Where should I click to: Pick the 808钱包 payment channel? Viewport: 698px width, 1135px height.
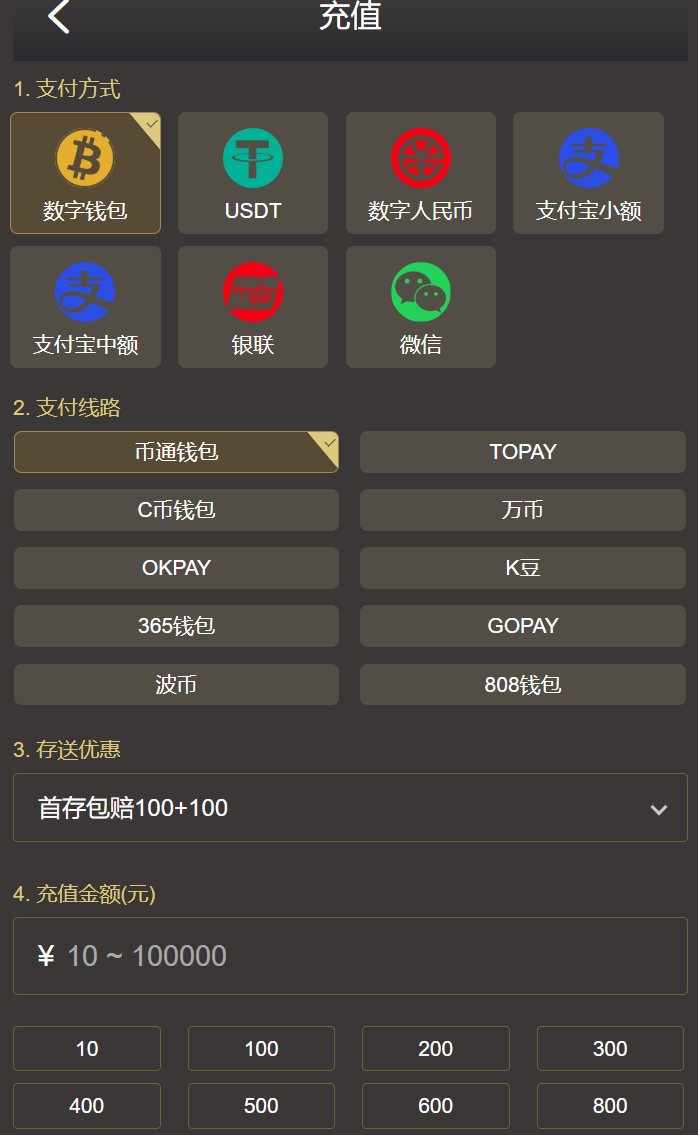tap(522, 685)
